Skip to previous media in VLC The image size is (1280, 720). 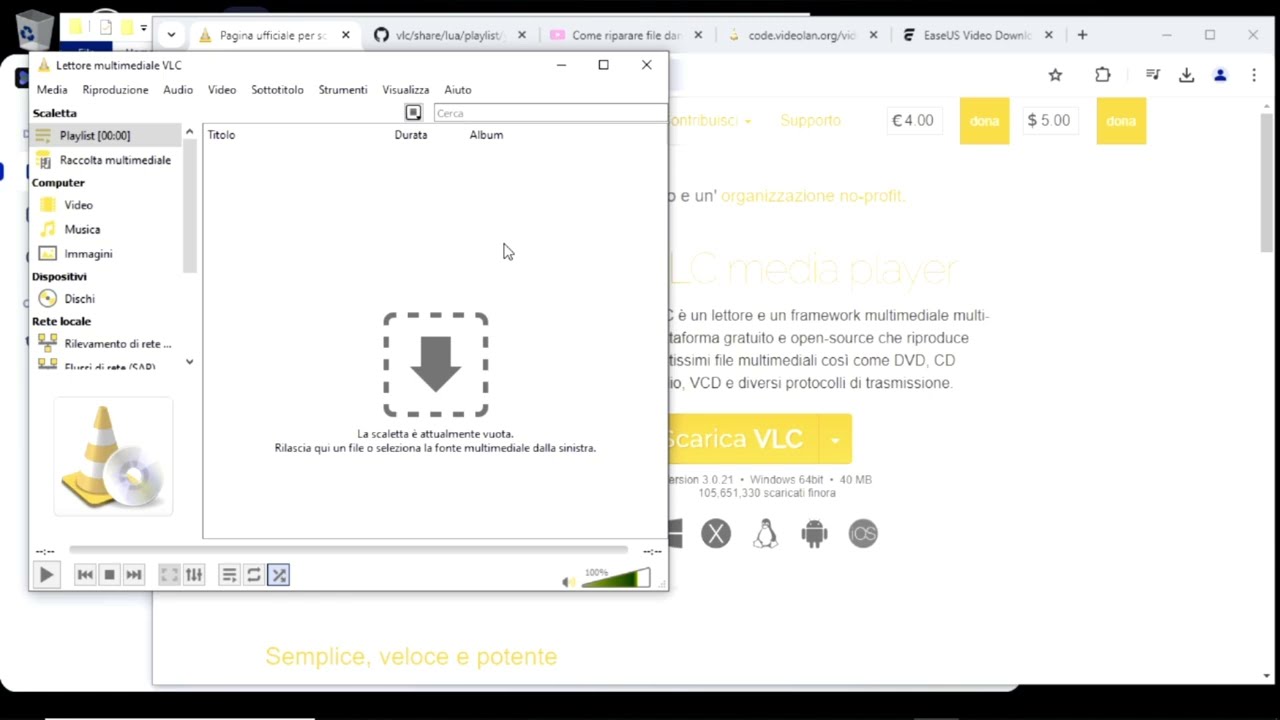pos(85,575)
